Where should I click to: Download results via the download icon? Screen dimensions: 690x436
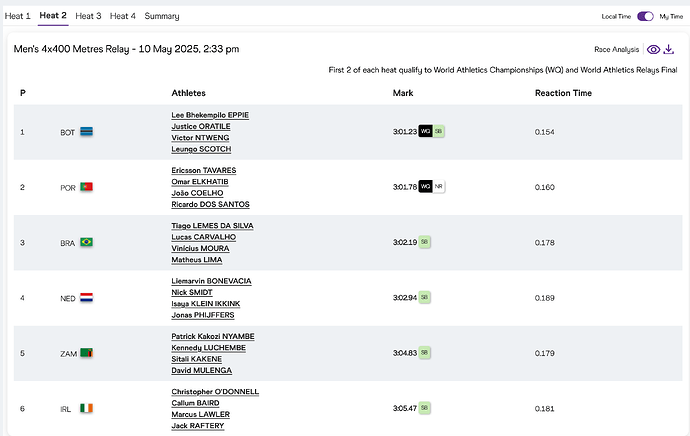668,49
